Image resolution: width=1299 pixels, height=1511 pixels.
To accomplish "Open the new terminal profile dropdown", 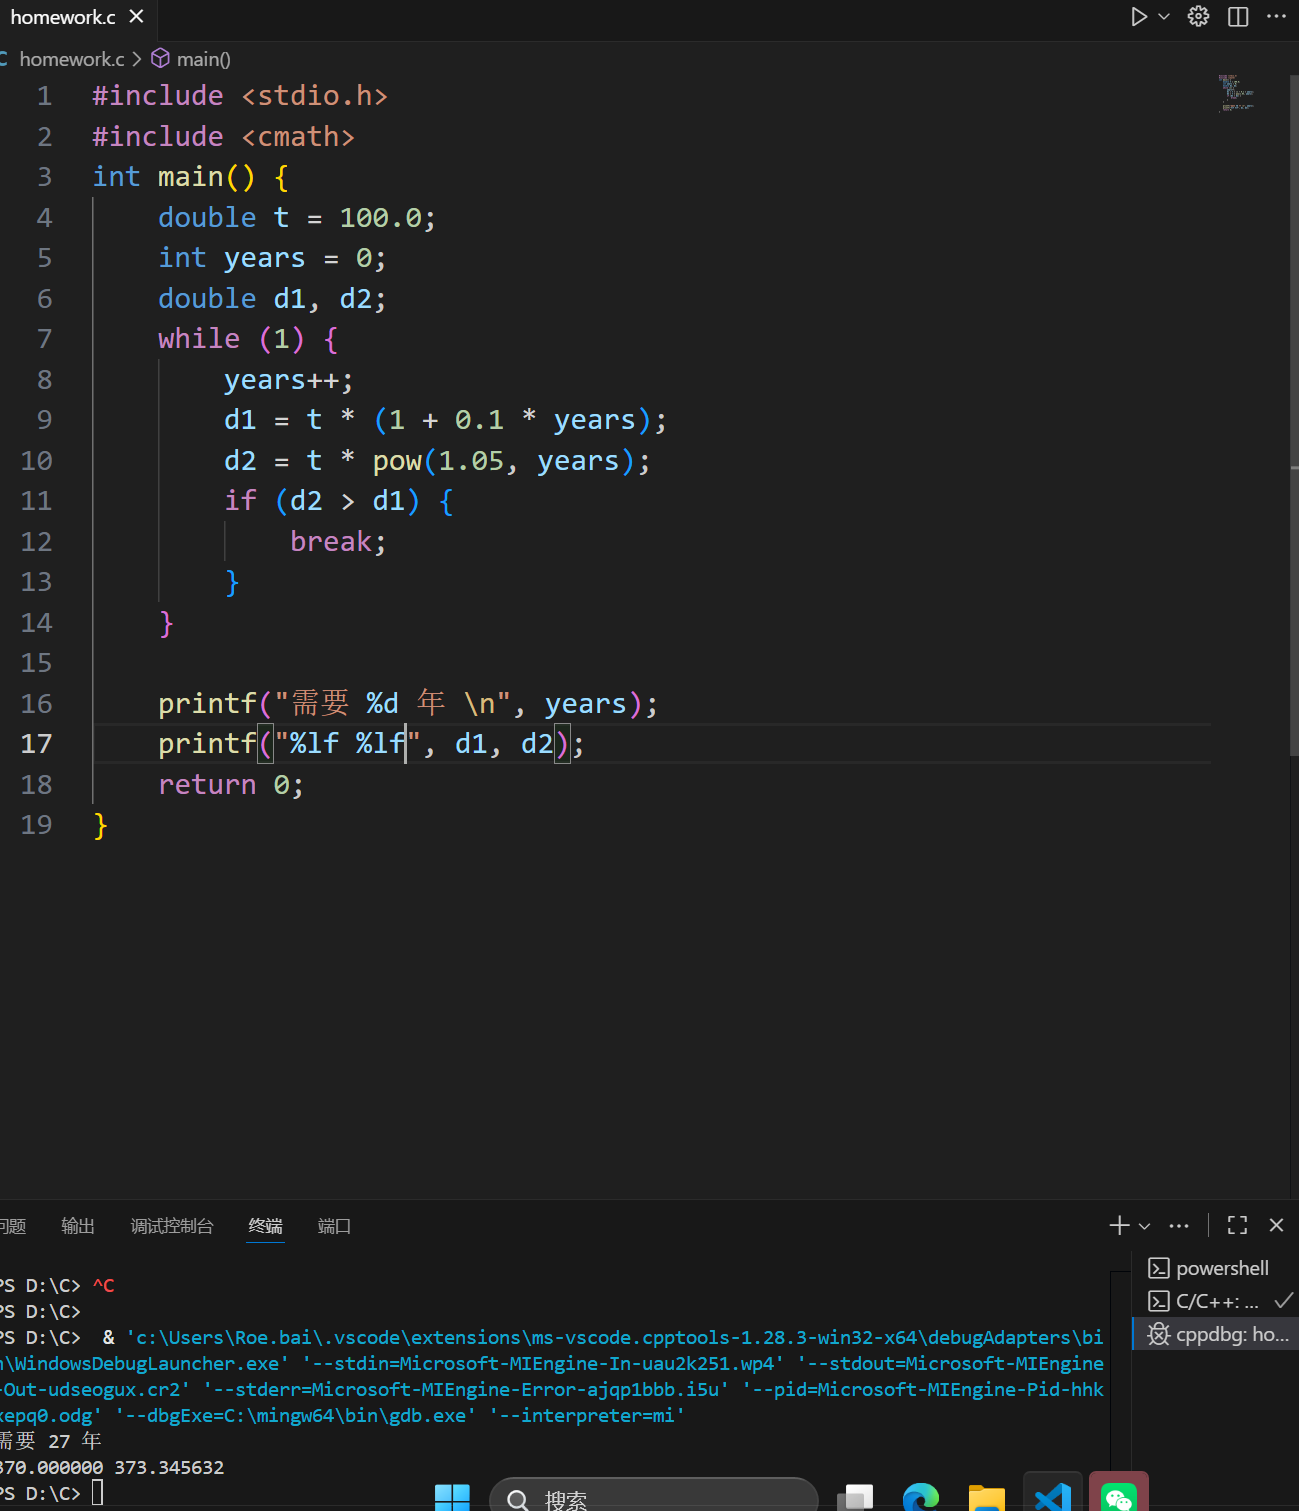I will (1145, 1226).
